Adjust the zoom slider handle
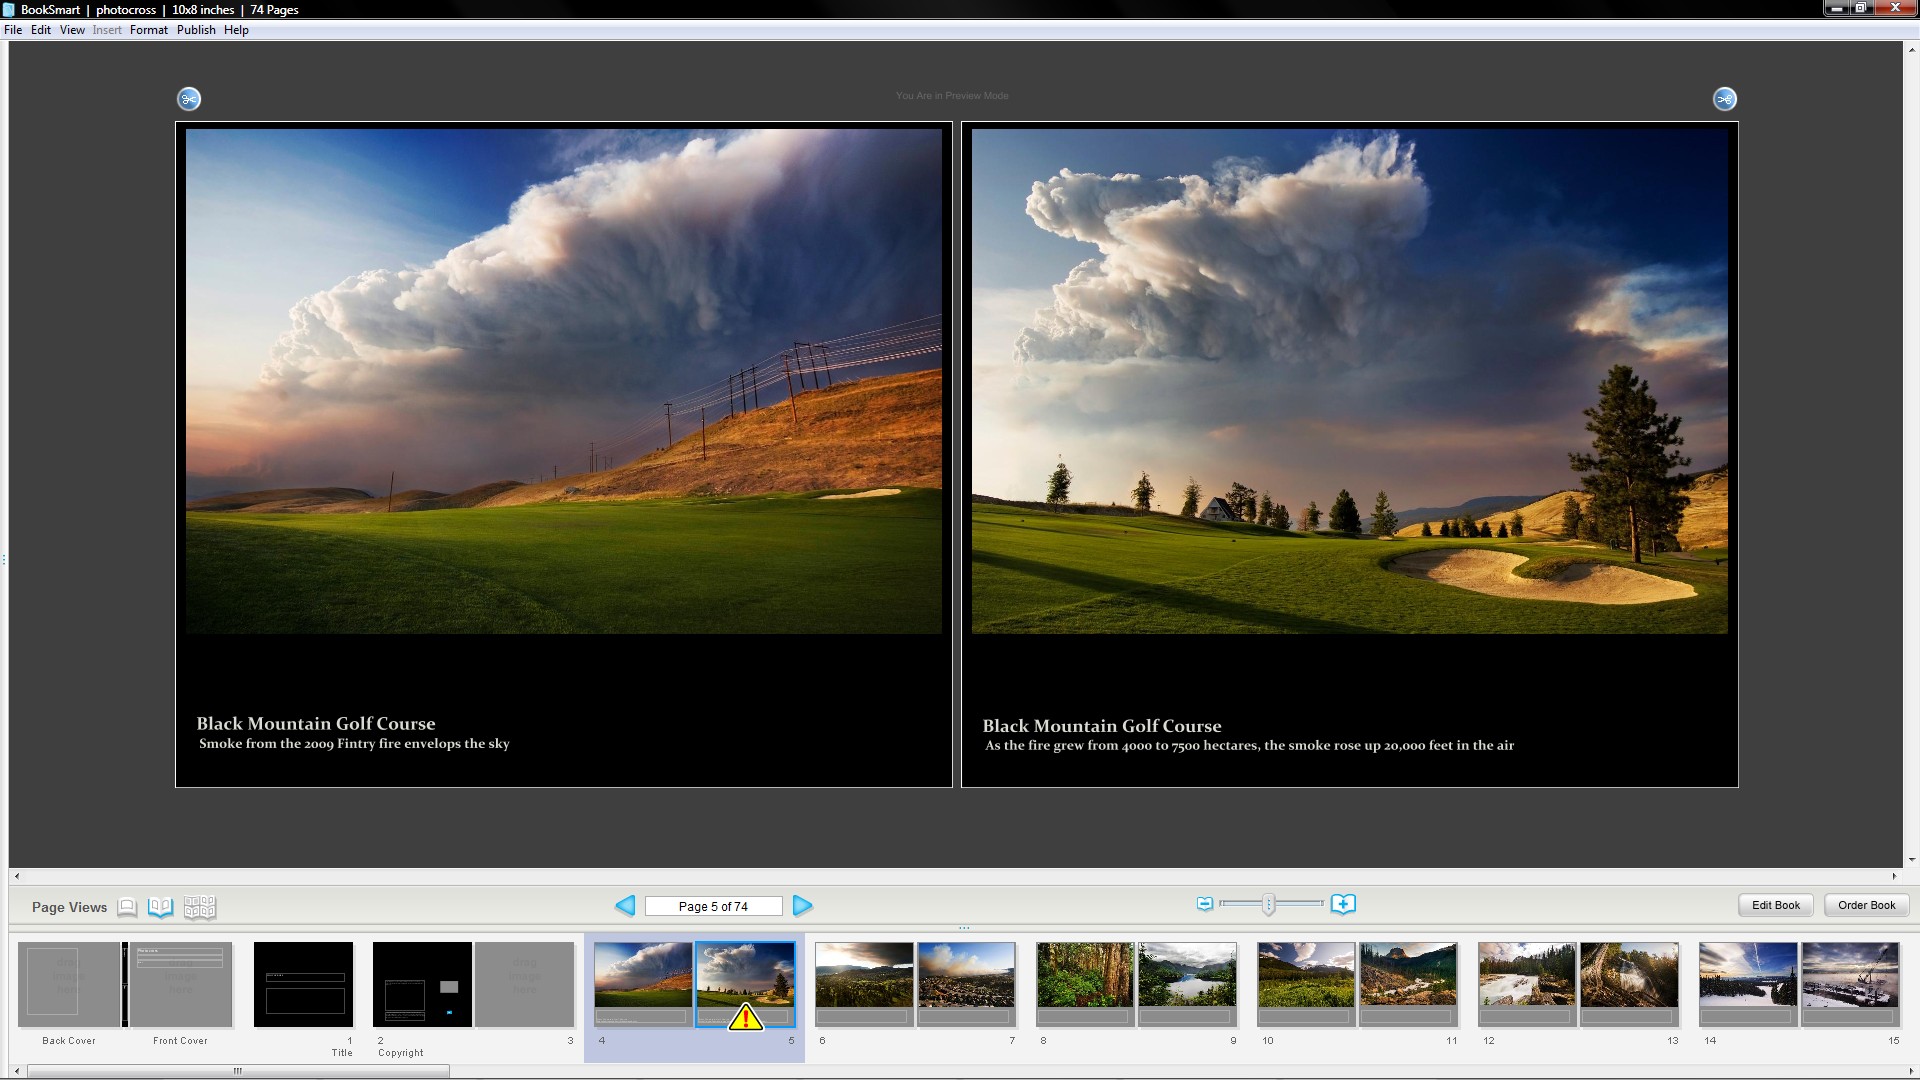The width and height of the screenshot is (1920, 1080). tap(1268, 904)
